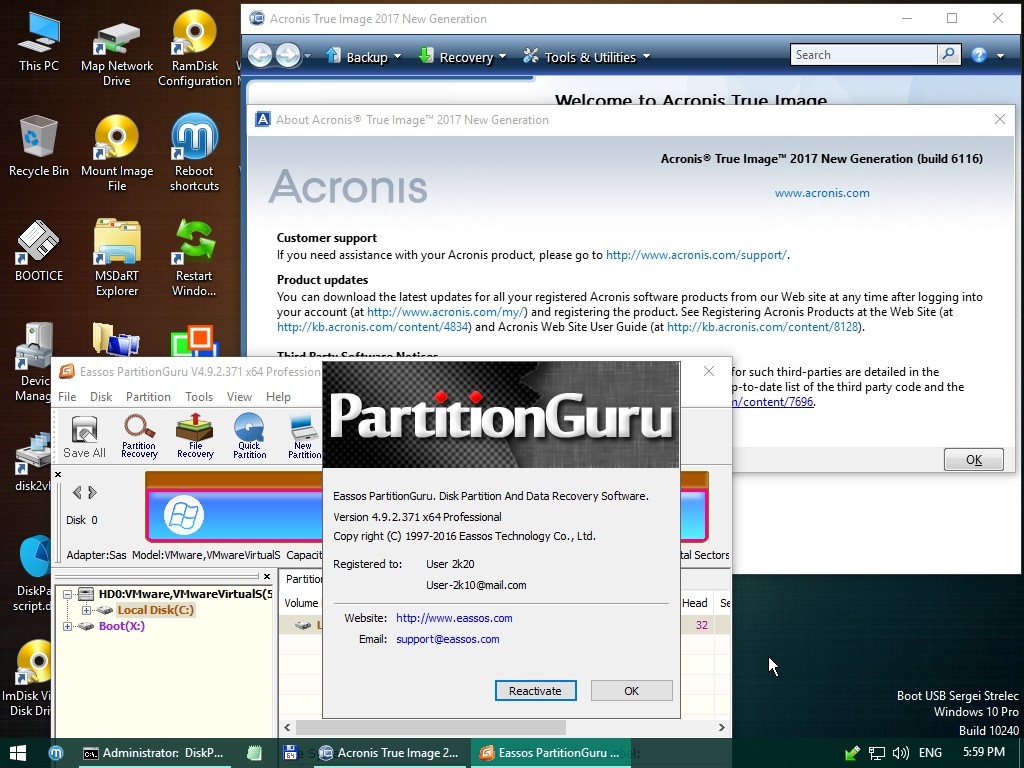Launch Mount Image File shortcut
The image size is (1024, 768).
tap(117, 154)
